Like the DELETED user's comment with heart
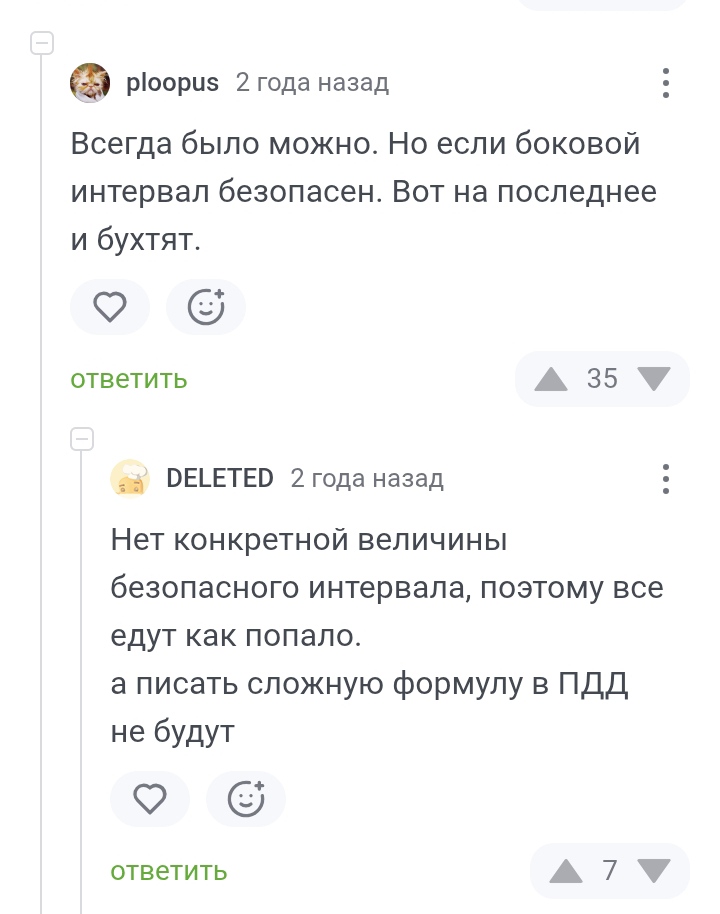This screenshot has width=720, height=914. click(150, 799)
